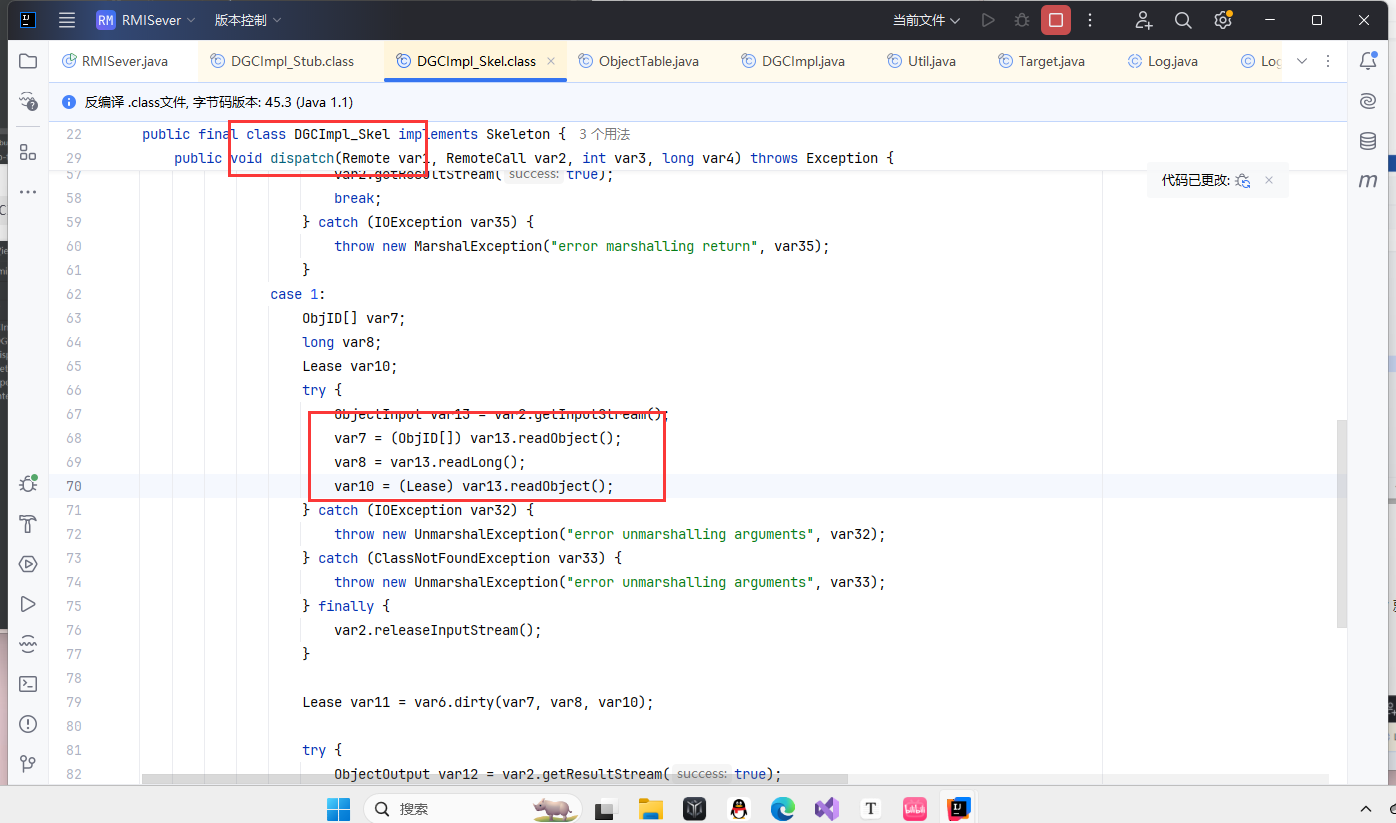Click the Stop run button
1396x823 pixels.
click(x=1055, y=20)
